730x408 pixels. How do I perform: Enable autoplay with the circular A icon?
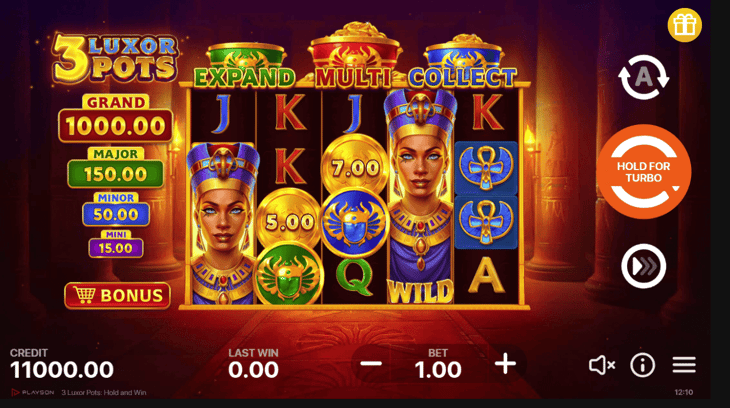tap(643, 77)
